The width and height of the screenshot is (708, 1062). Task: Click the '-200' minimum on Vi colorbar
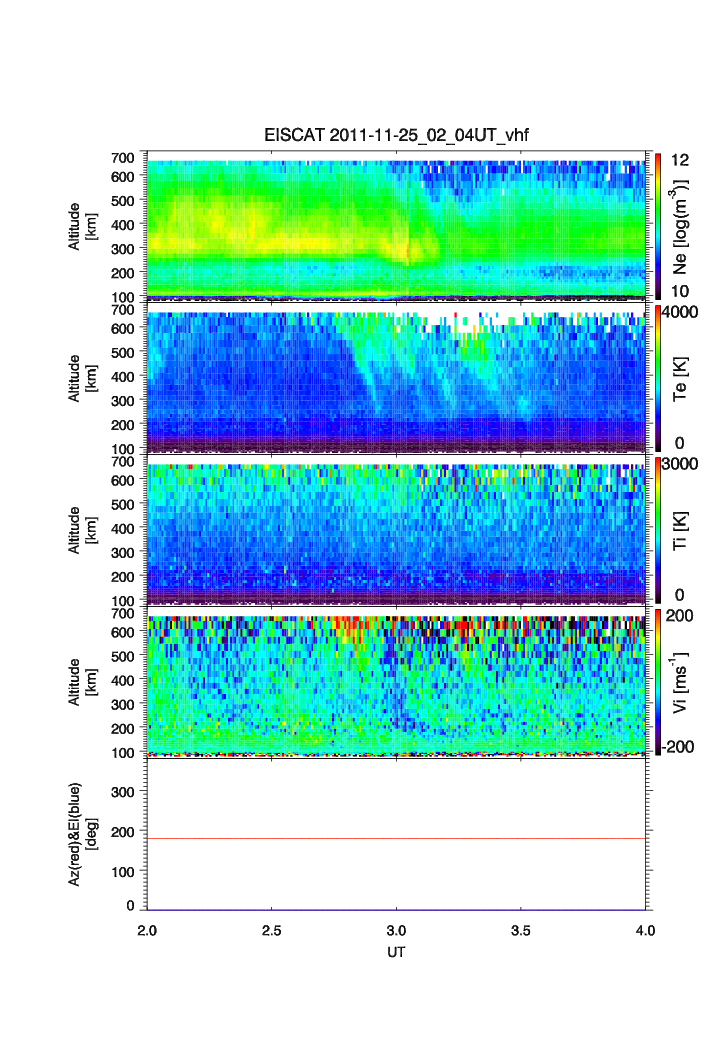tap(678, 747)
